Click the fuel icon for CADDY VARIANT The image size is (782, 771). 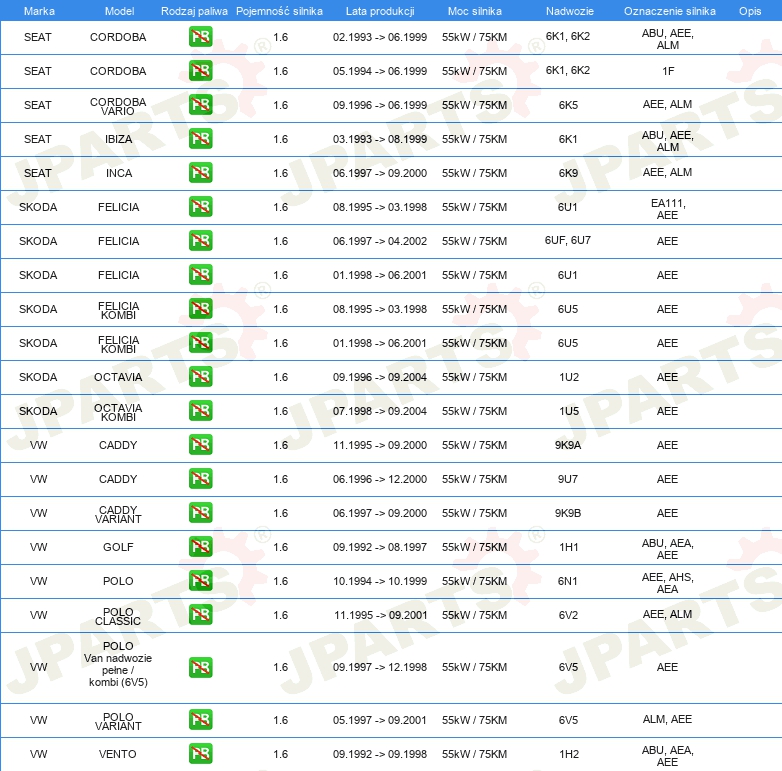click(200, 513)
